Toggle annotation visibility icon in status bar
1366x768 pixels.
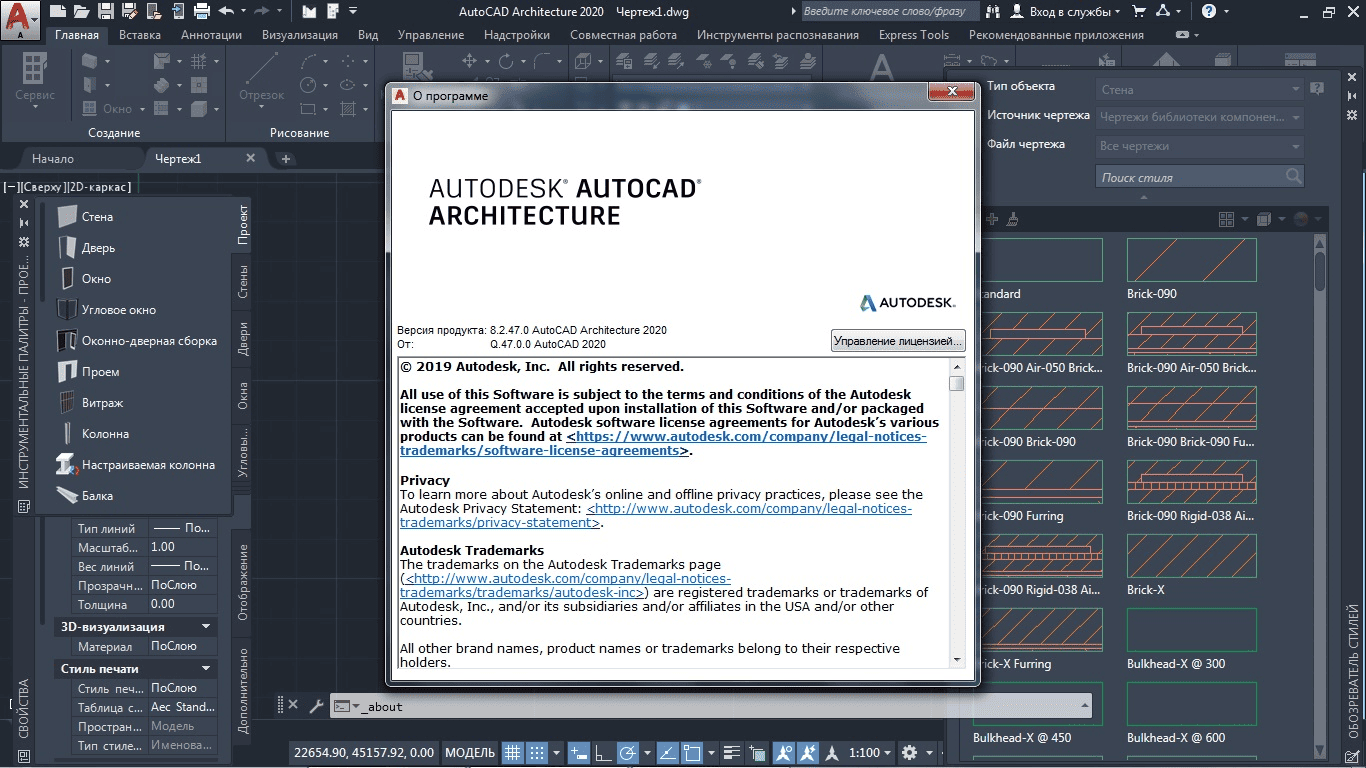(784, 752)
